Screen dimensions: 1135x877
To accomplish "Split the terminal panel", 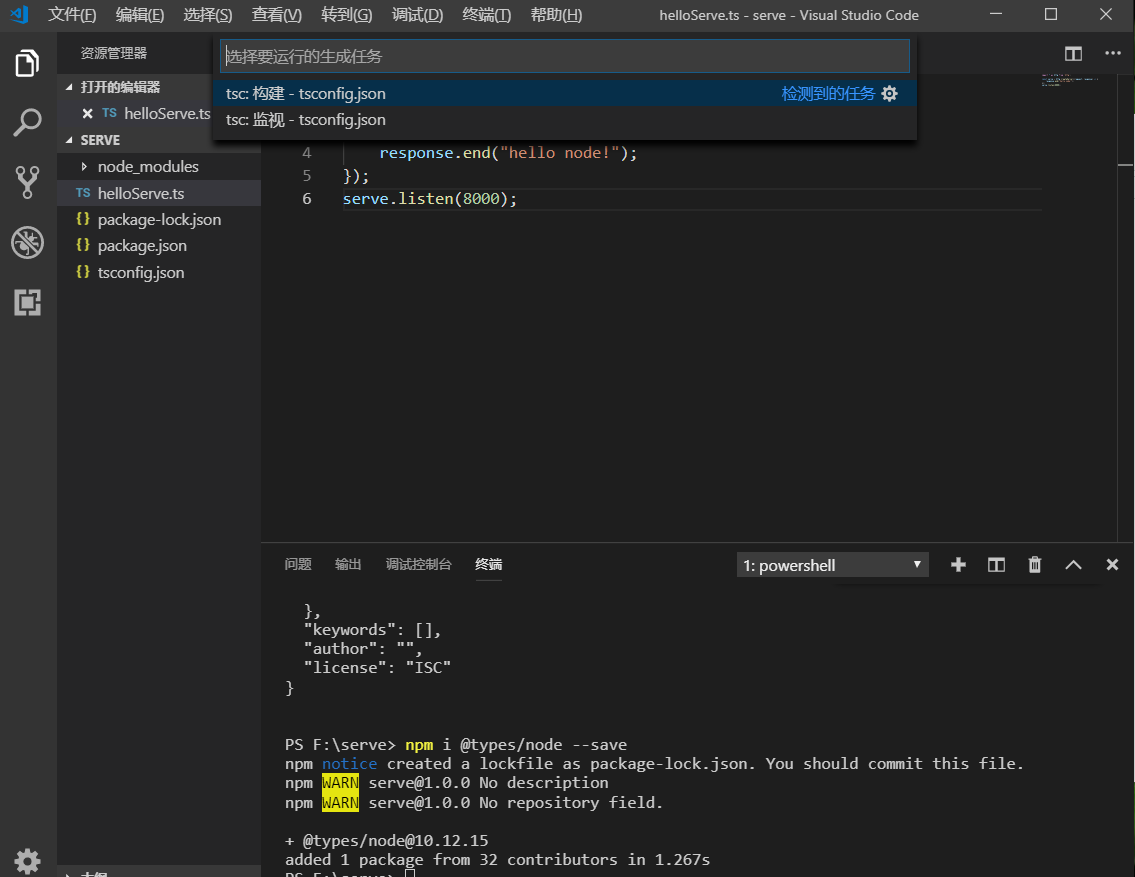I will coord(997,564).
